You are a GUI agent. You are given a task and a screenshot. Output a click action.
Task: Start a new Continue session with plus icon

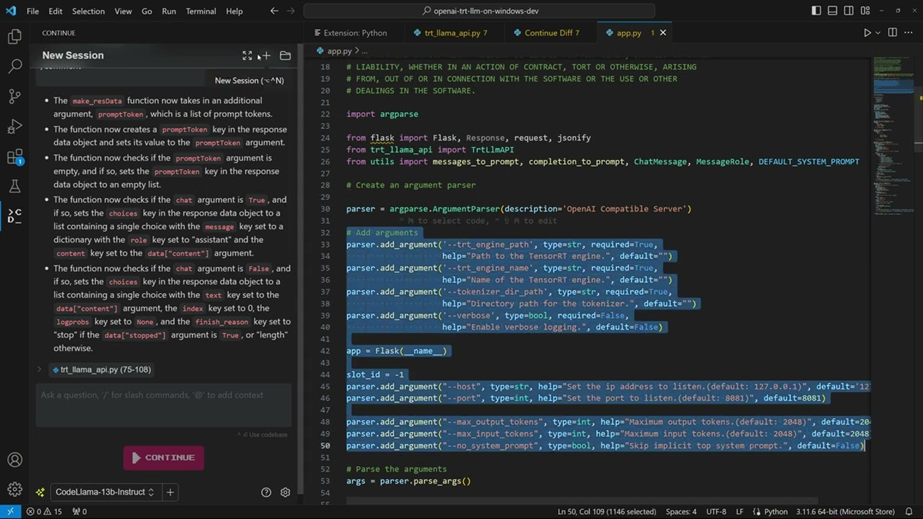[x=266, y=56]
